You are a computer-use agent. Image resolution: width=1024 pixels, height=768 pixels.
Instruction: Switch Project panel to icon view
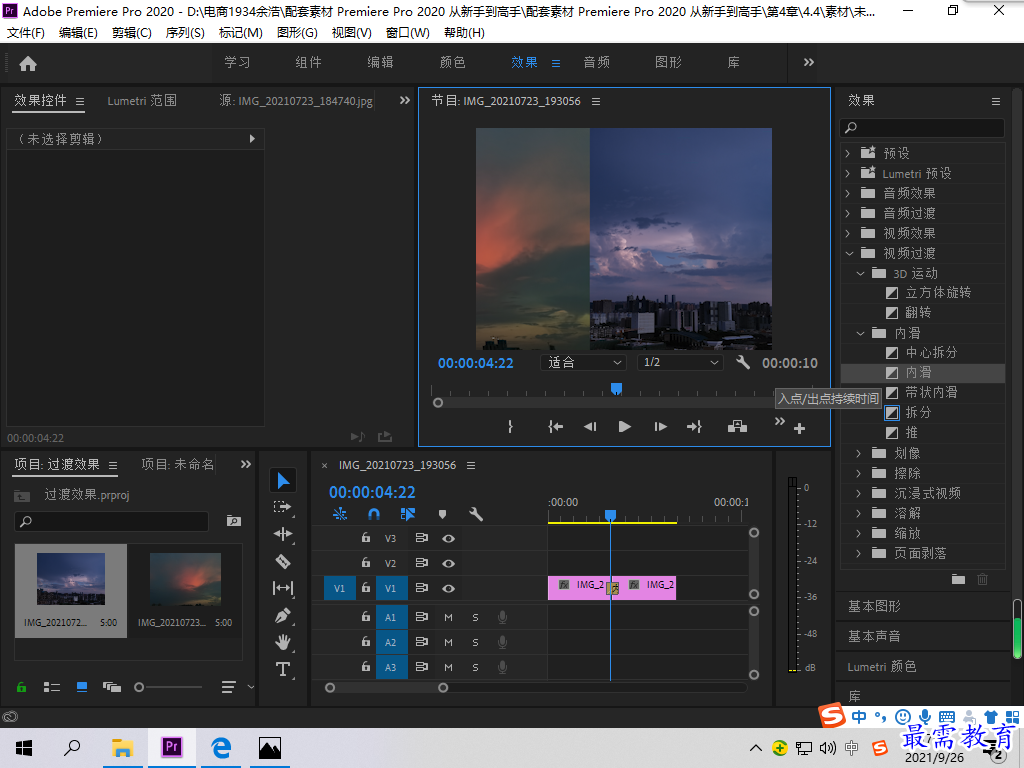(x=82, y=687)
